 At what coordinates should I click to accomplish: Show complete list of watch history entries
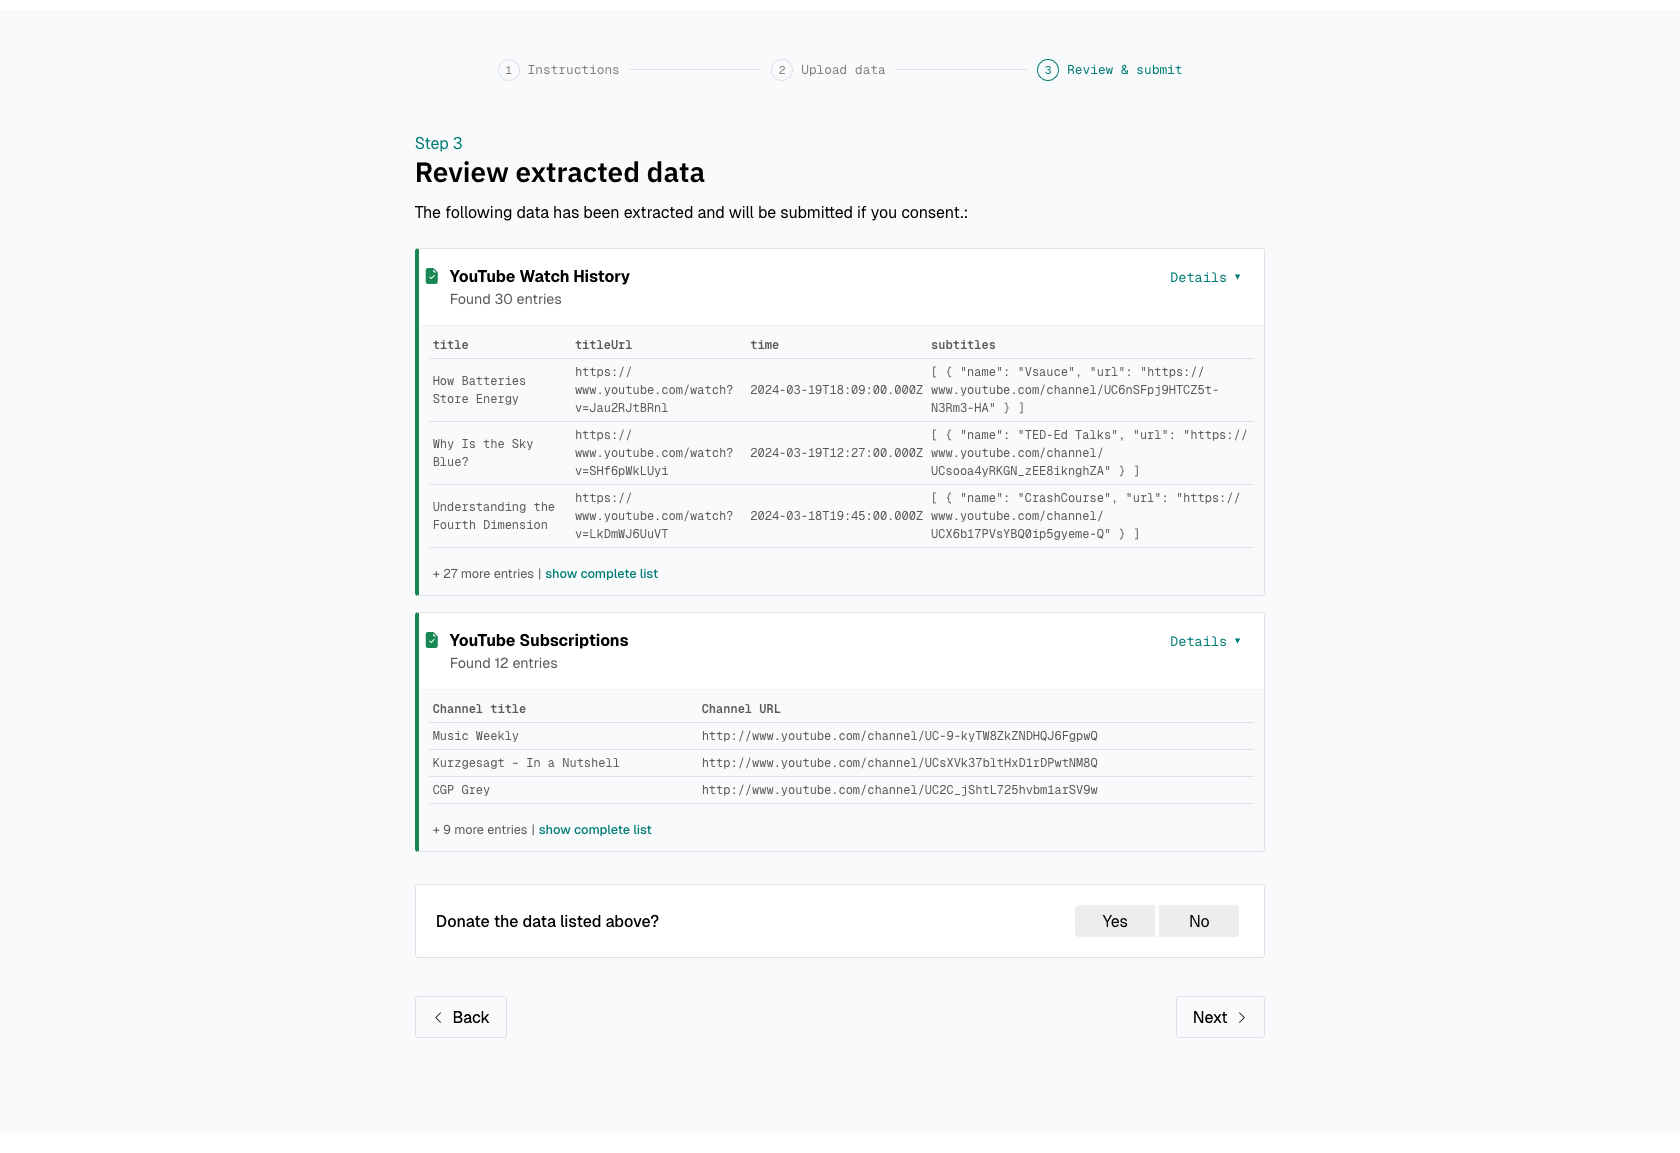(601, 574)
